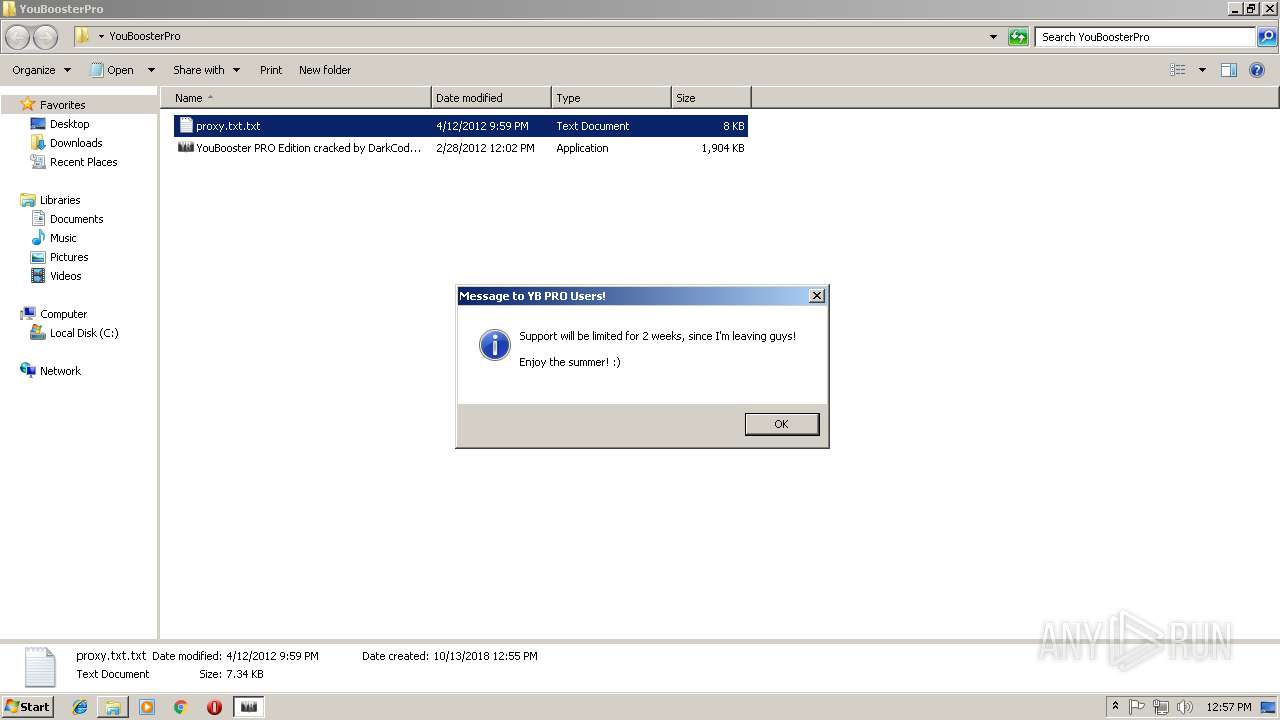This screenshot has height=720, width=1280.
Task: Click the 1,904 KB size cell
Action: 723,148
